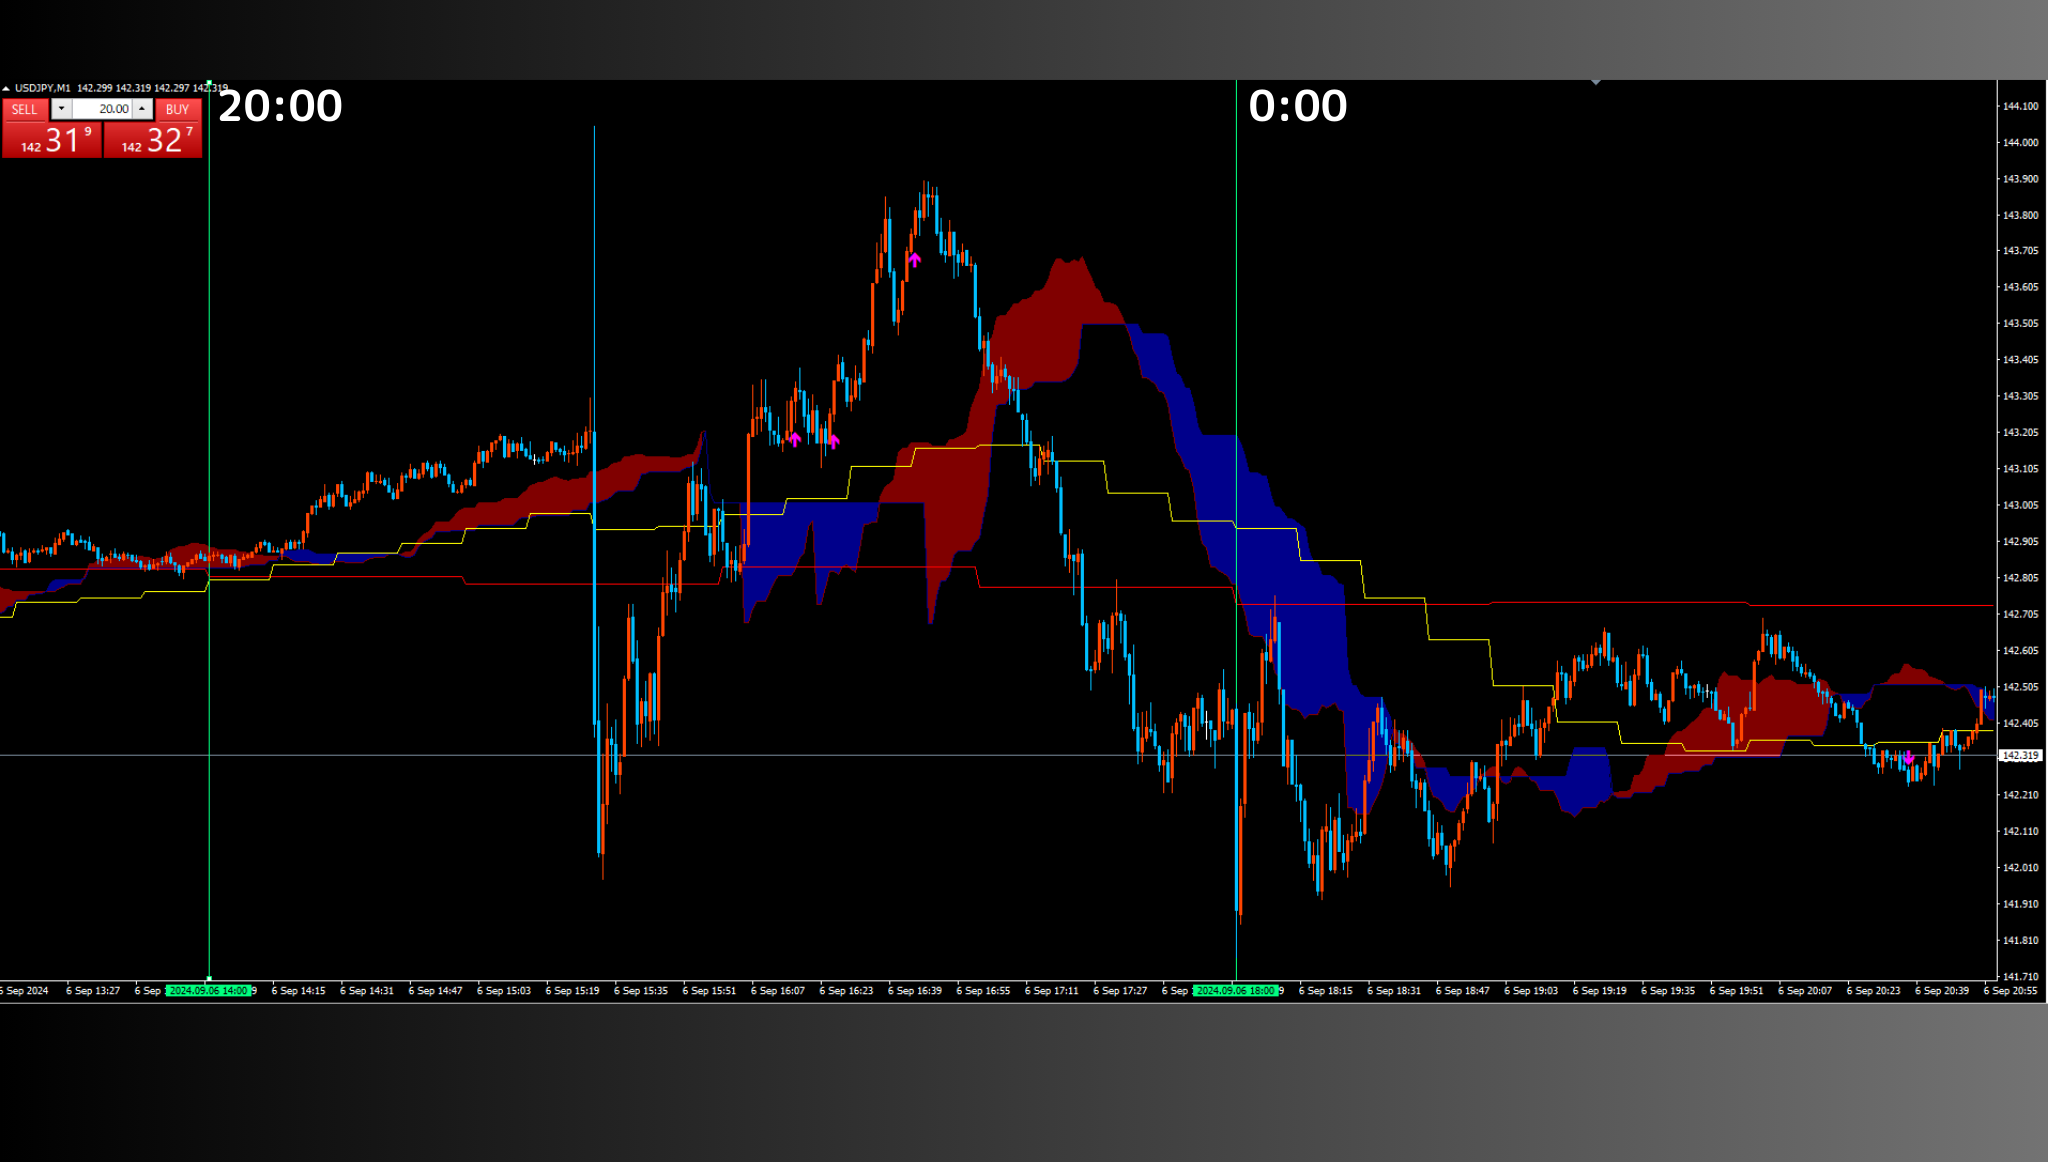Select magenta arrow near 20:23 candles
The width and height of the screenshot is (2048, 1162).
click(x=1908, y=758)
